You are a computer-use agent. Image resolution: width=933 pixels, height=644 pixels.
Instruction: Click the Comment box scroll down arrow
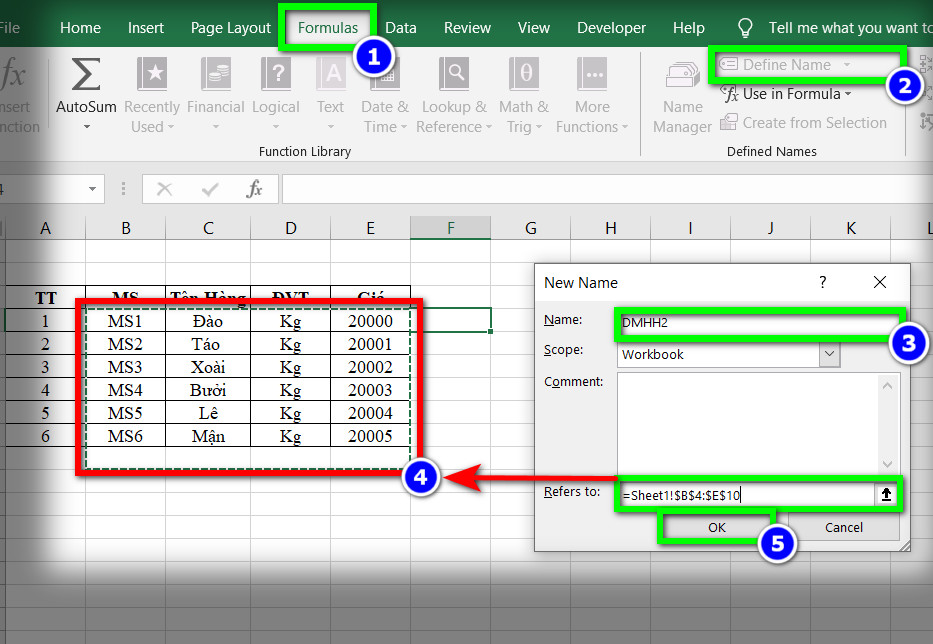coord(887,464)
